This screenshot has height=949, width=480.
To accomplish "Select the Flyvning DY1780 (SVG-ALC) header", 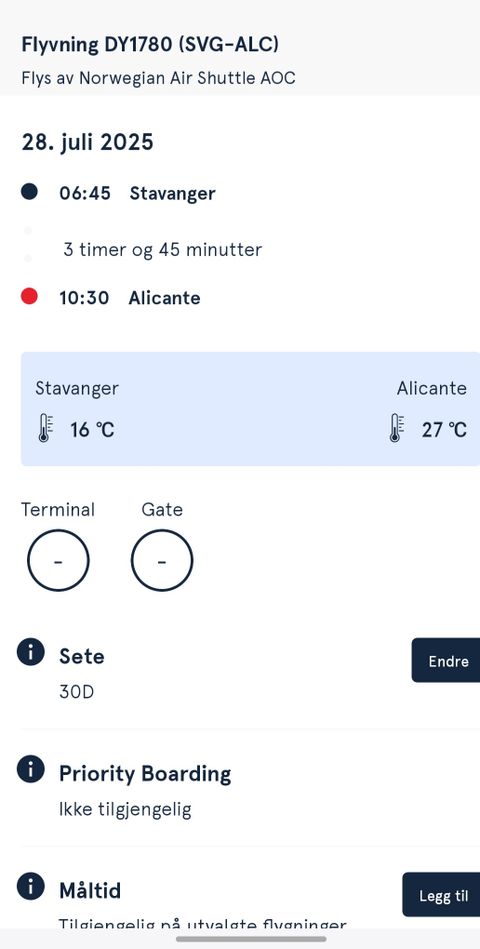I will (150, 44).
